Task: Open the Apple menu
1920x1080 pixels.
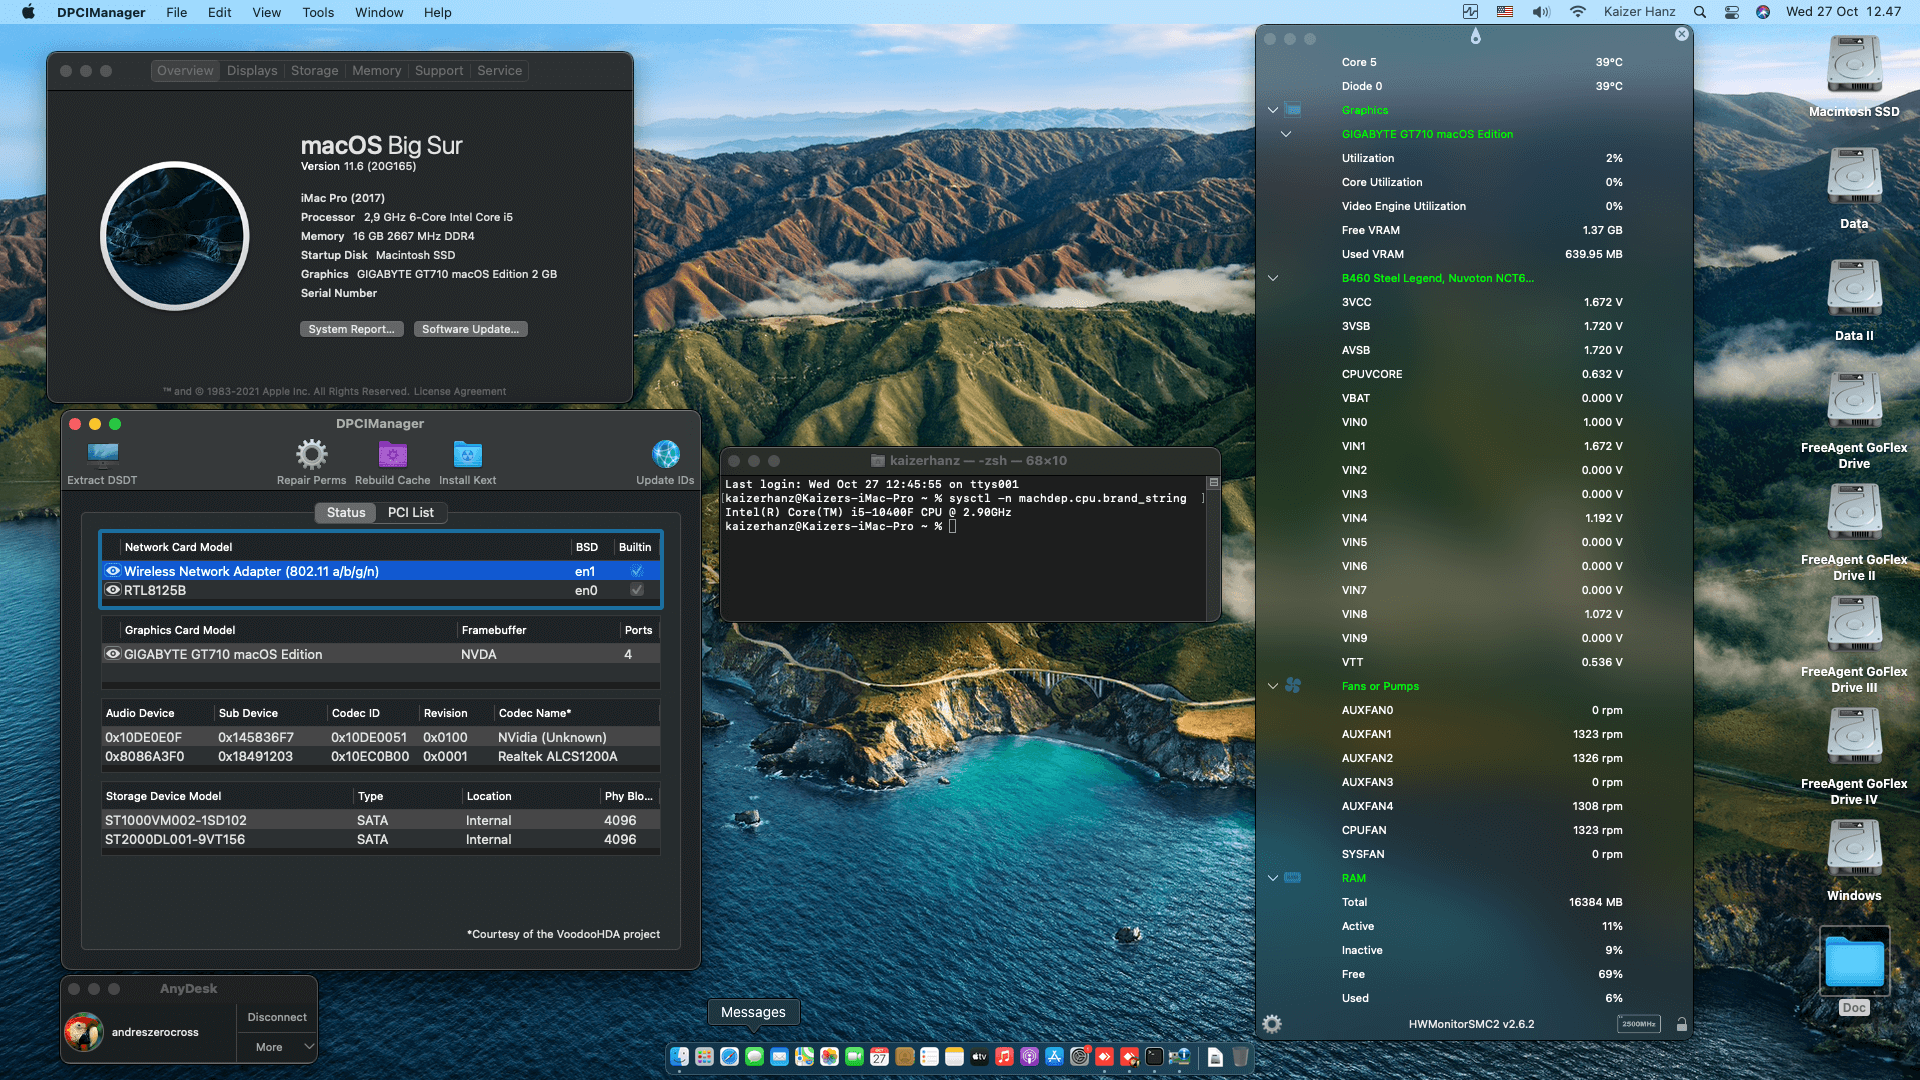Action: click(x=28, y=12)
